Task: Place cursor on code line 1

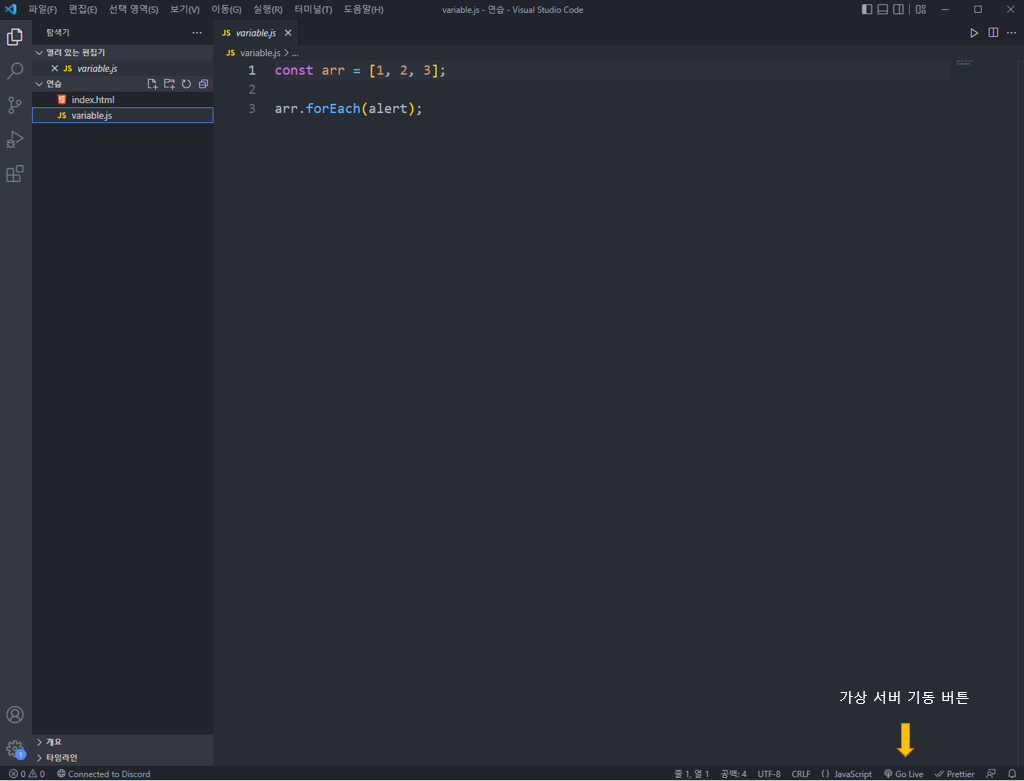Action: click(x=360, y=71)
